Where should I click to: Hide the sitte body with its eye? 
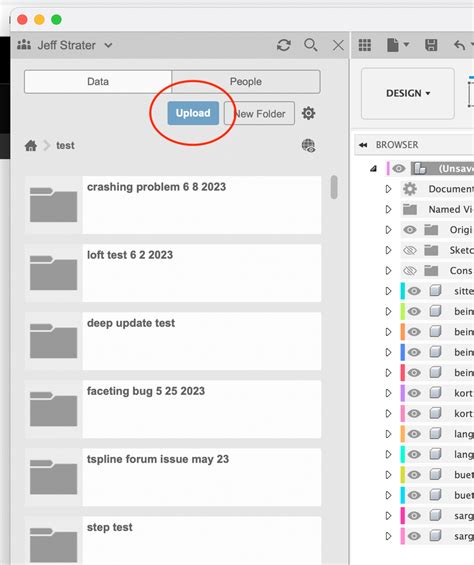click(x=414, y=291)
